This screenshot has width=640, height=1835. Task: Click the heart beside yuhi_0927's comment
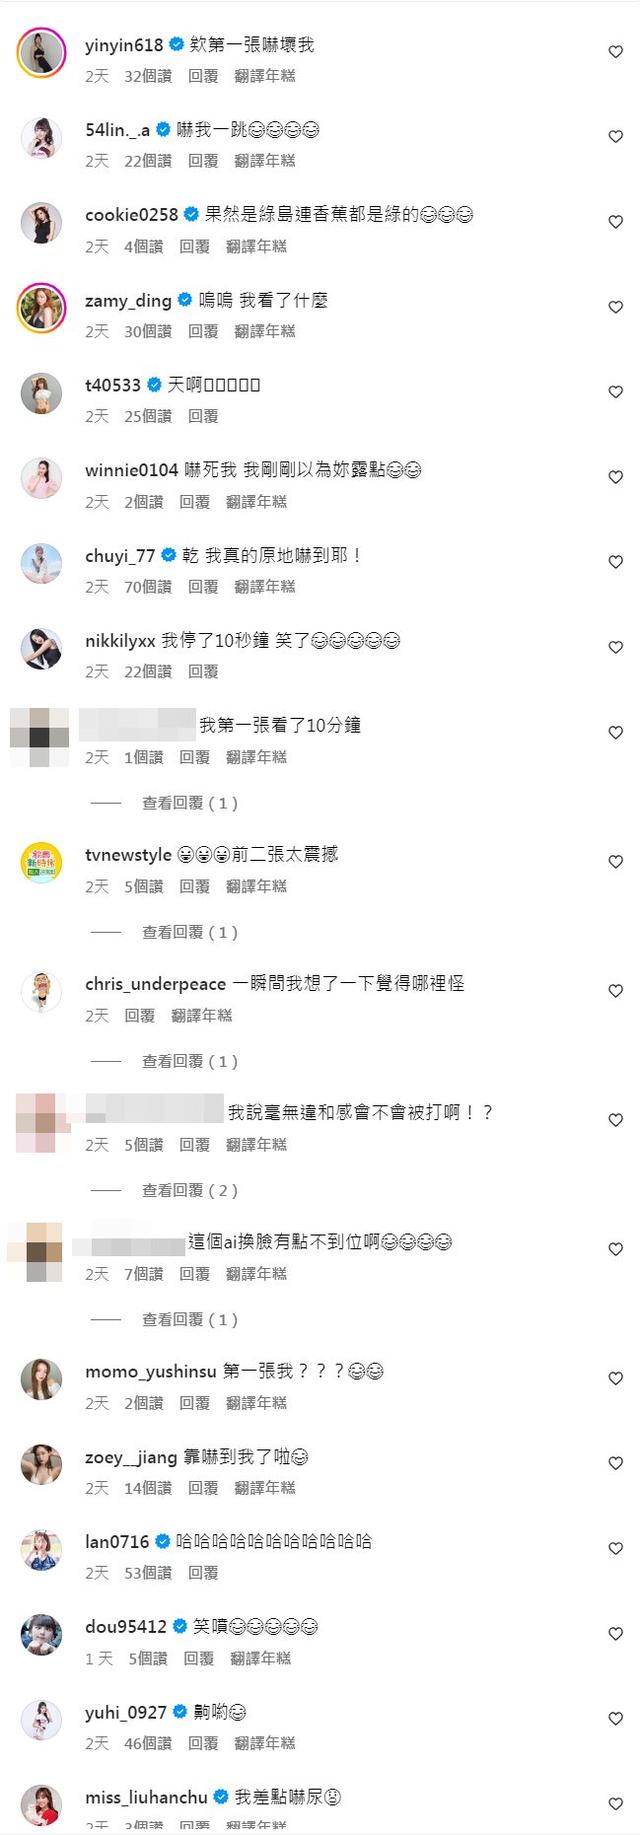coord(616,1719)
